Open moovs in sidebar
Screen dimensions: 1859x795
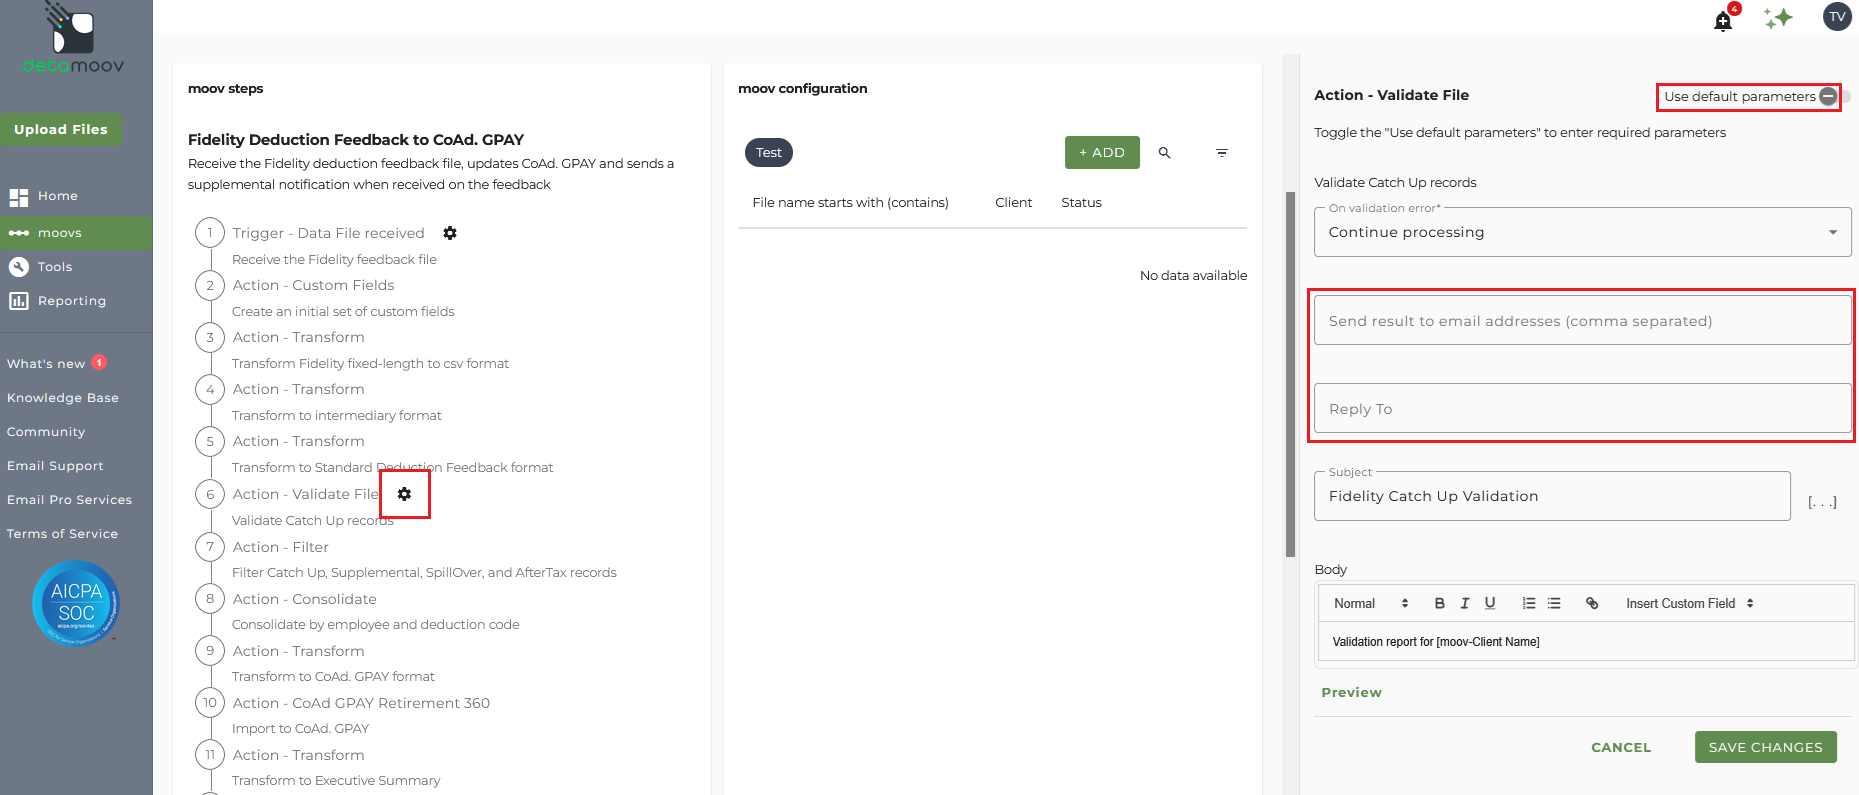pyautogui.click(x=76, y=233)
